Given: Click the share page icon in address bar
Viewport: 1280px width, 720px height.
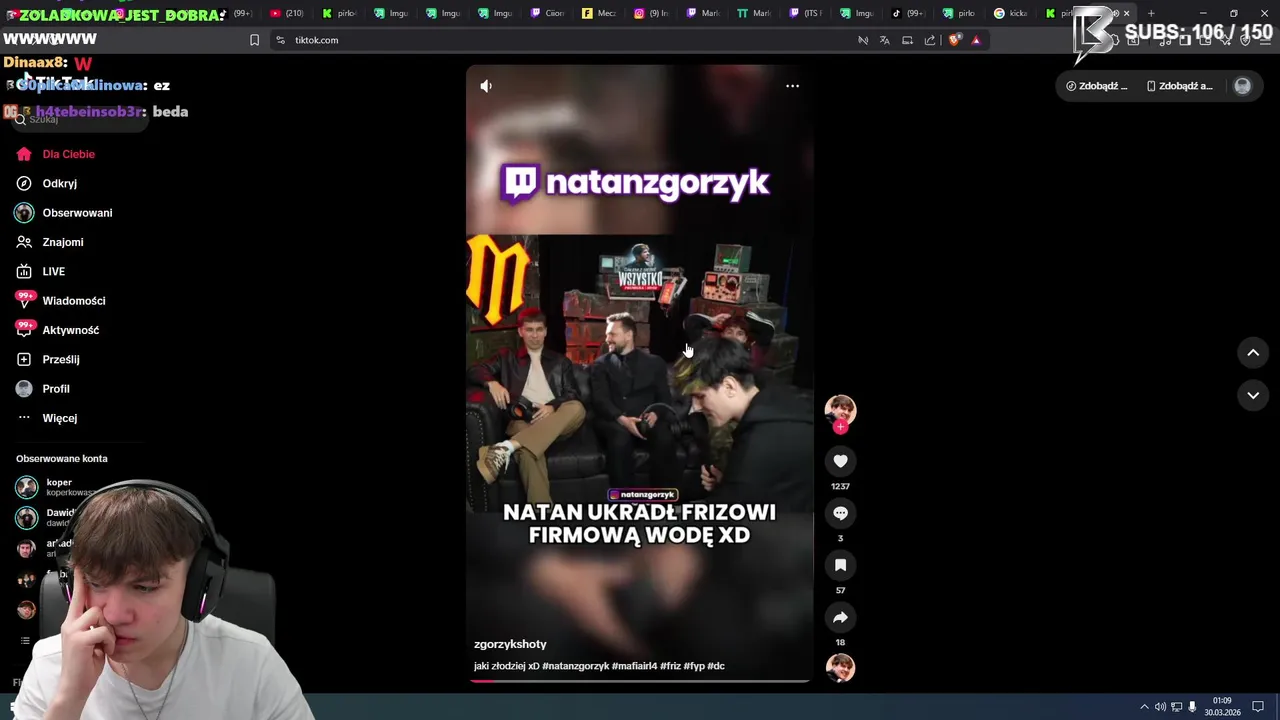Looking at the screenshot, I should [x=930, y=40].
